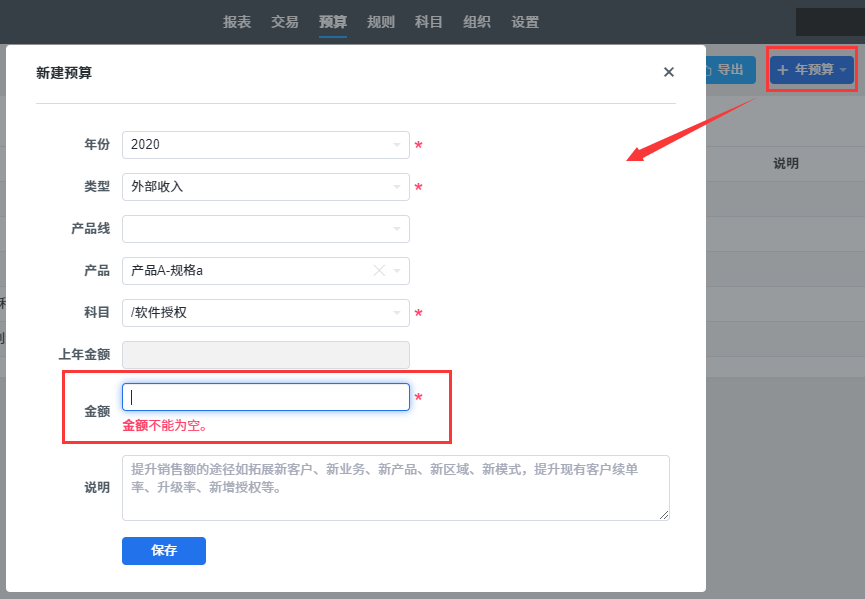
Task: Click the 导出 export button
Action: (x=729, y=70)
